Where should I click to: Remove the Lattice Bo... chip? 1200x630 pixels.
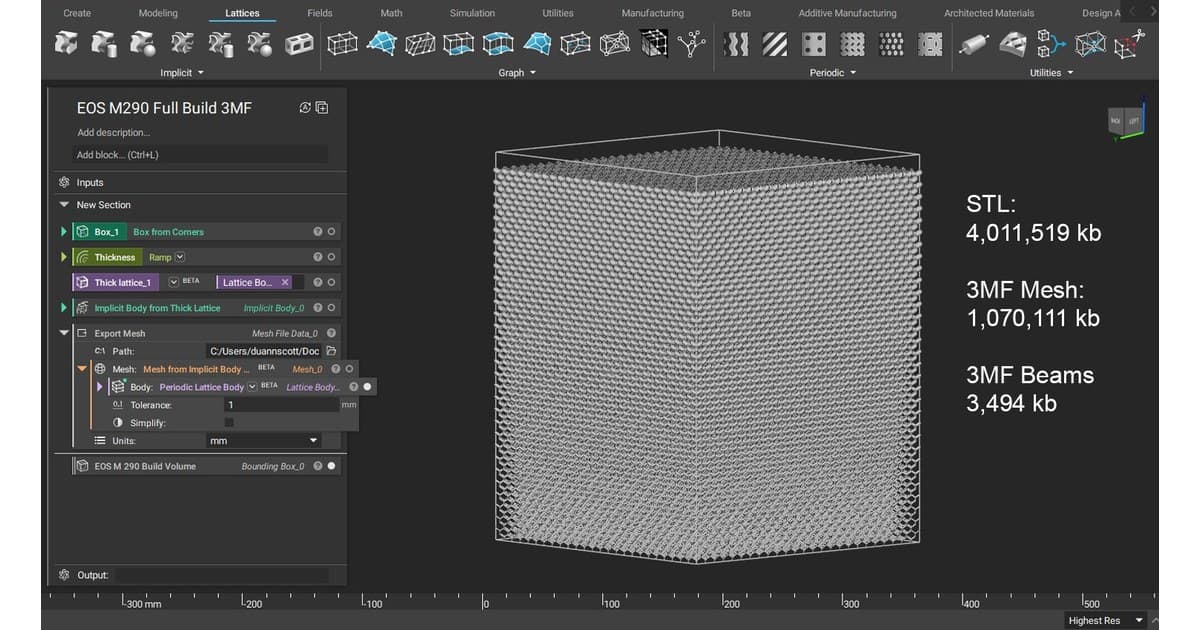(x=285, y=282)
